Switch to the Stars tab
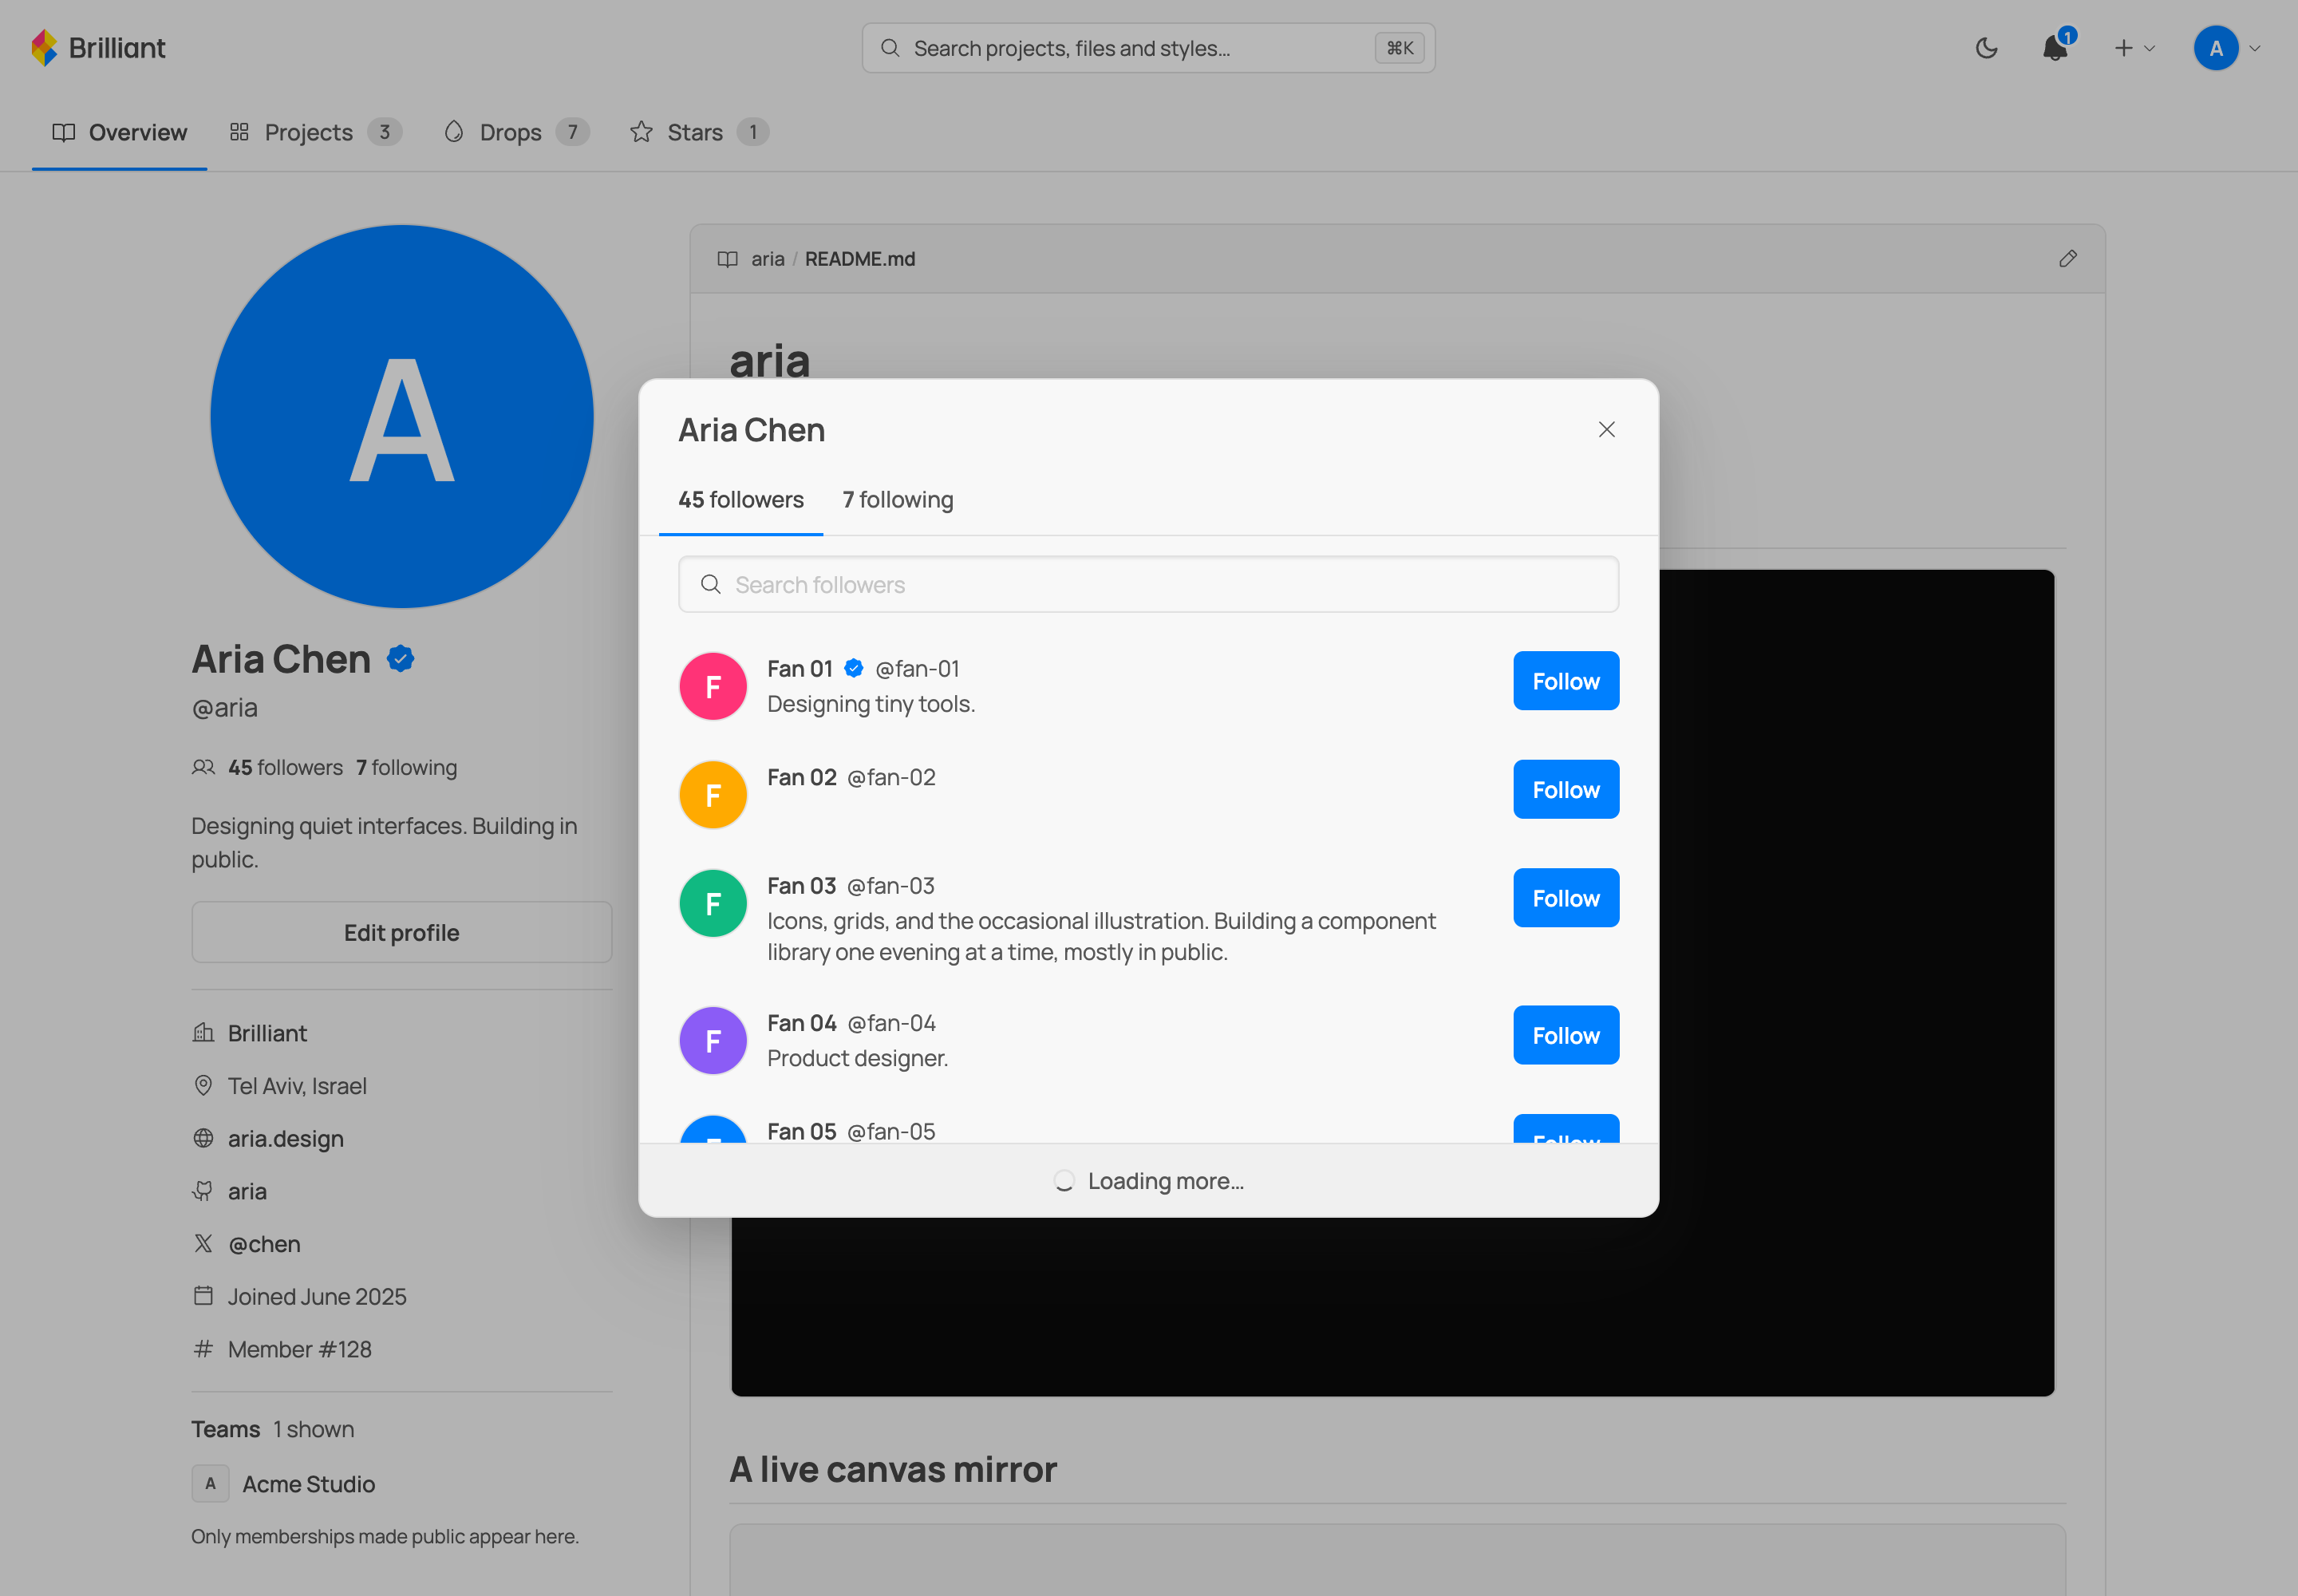 point(699,132)
